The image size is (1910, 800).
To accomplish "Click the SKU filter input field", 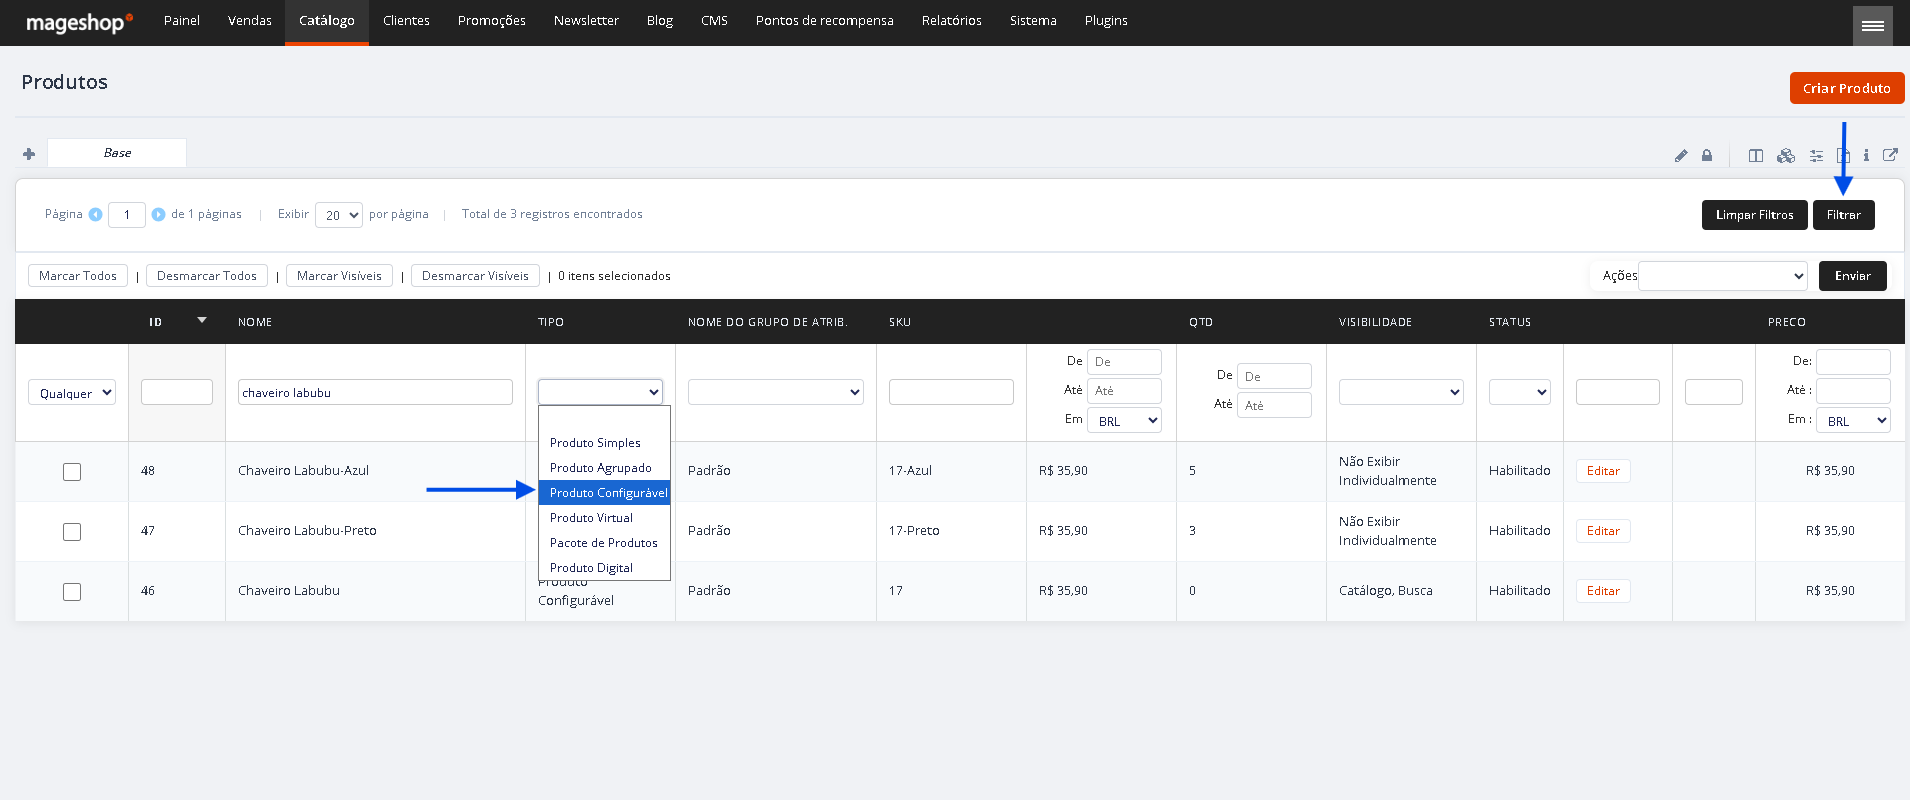I will tap(951, 392).
